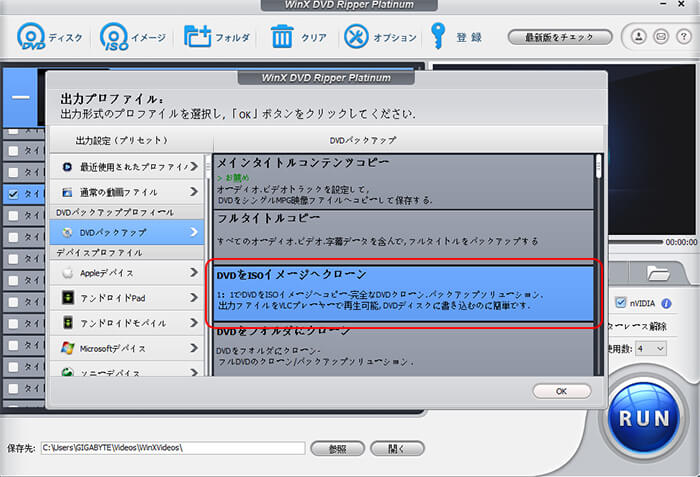
Task: Expand アンドロイドPad arrow
Action: click(x=194, y=297)
